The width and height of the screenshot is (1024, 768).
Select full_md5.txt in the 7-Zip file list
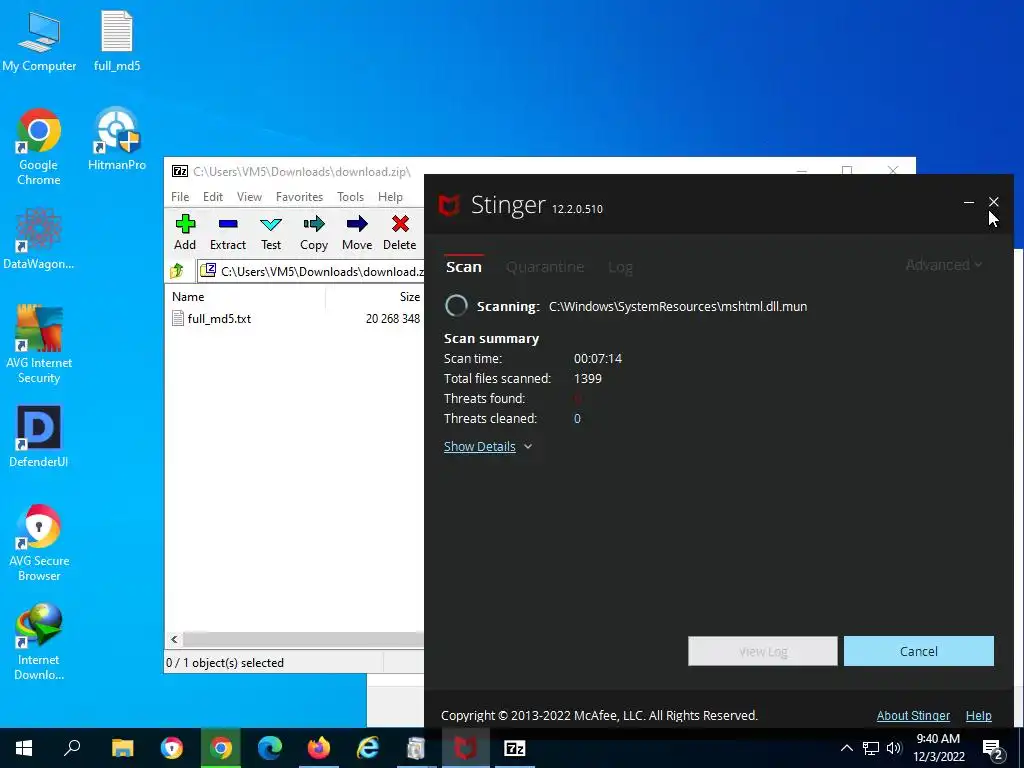219,319
